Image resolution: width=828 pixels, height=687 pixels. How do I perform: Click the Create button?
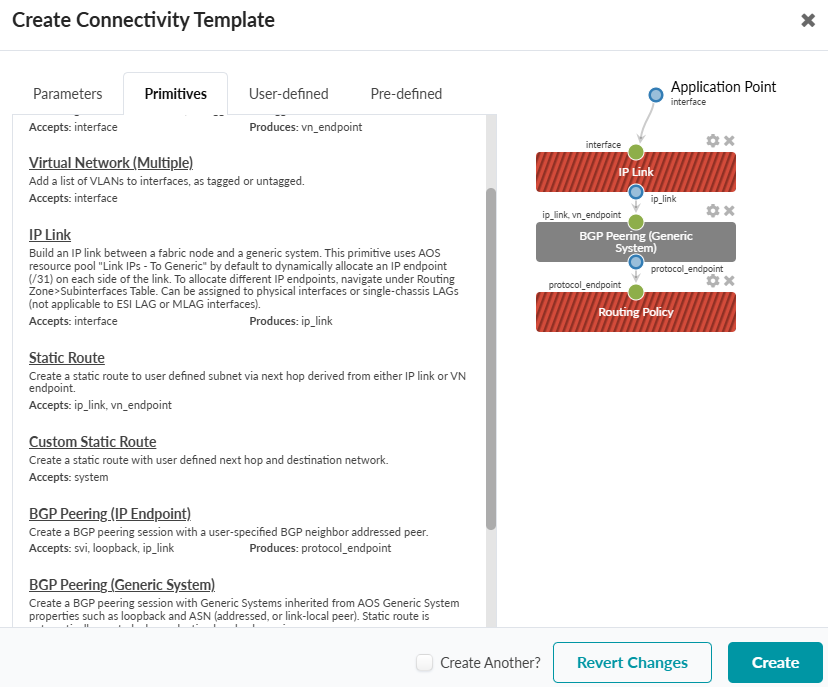[x=775, y=662]
